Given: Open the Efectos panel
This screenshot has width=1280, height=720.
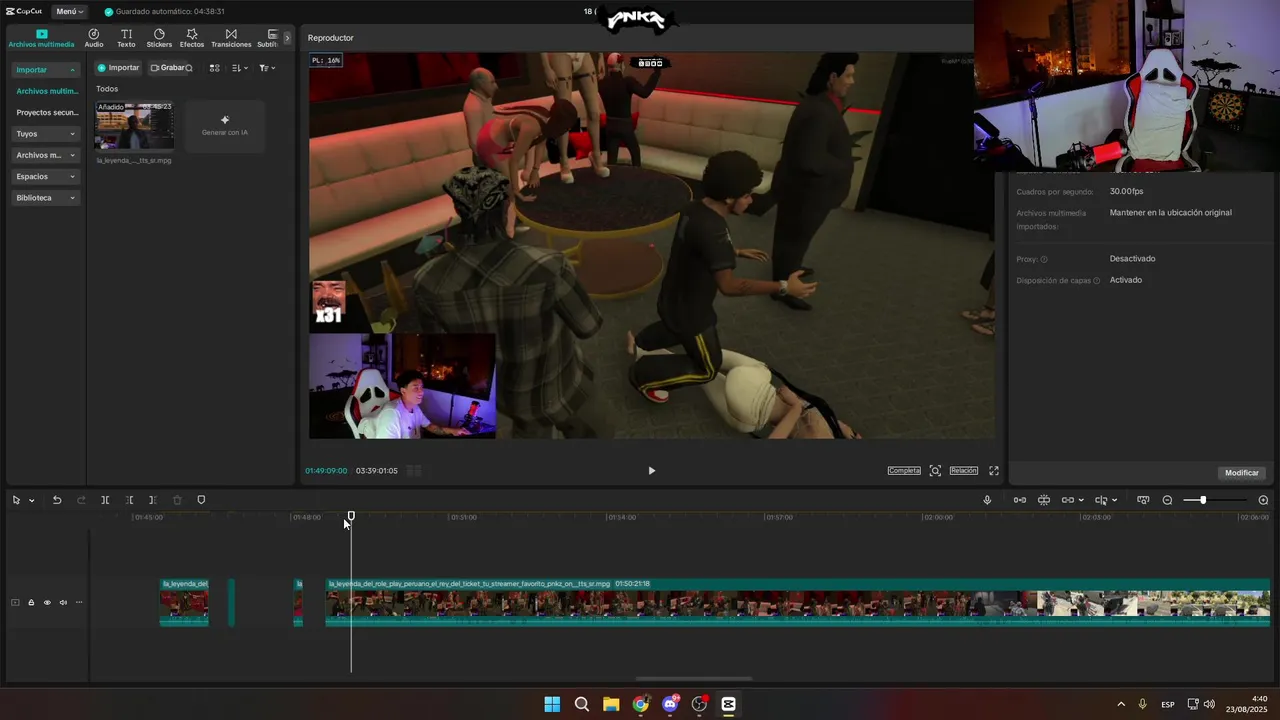Looking at the screenshot, I should 192,38.
